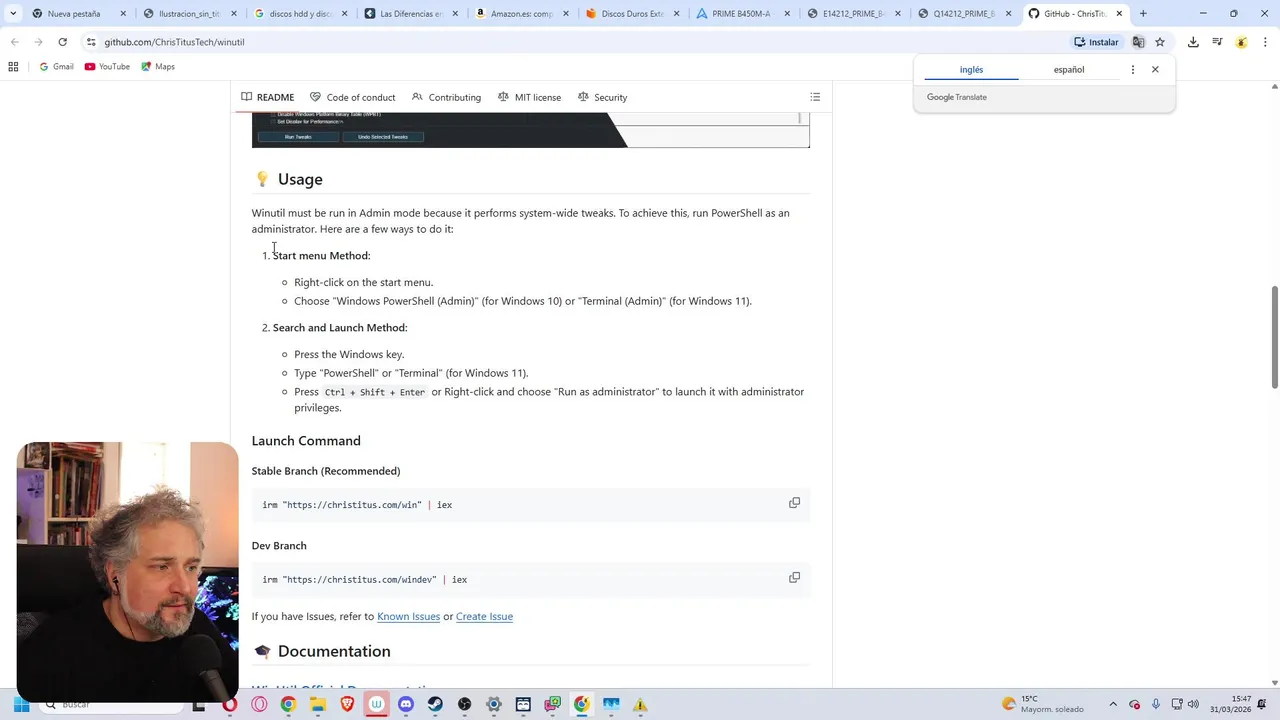This screenshot has width=1280, height=720.
Task: Click the Documentation section heading
Action: (x=334, y=651)
